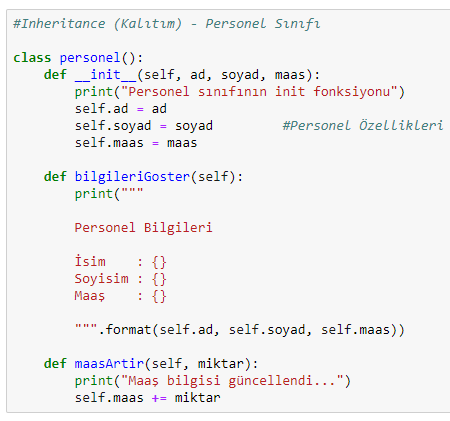Click the '#Personel Özellikleri' comment

tap(363, 126)
